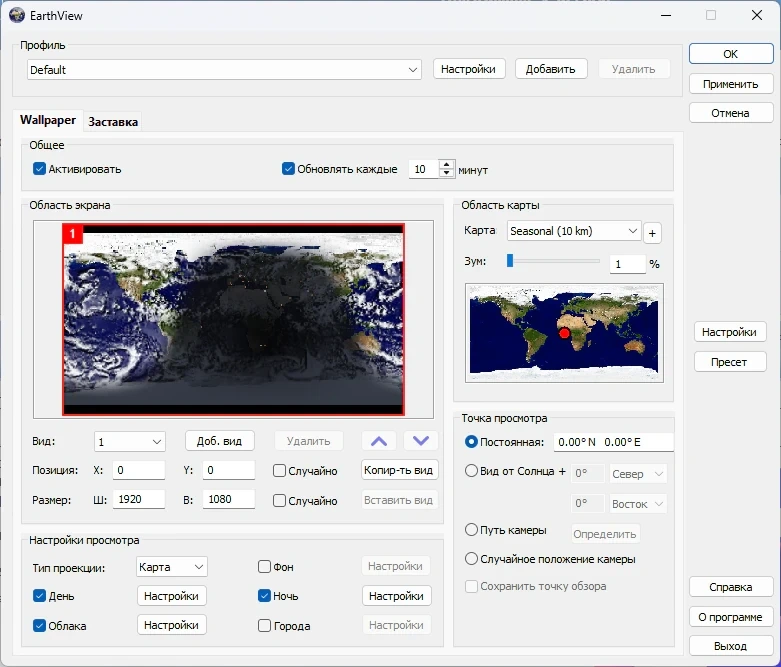Click the Пресет button
This screenshot has height=667, width=781.
click(x=729, y=362)
